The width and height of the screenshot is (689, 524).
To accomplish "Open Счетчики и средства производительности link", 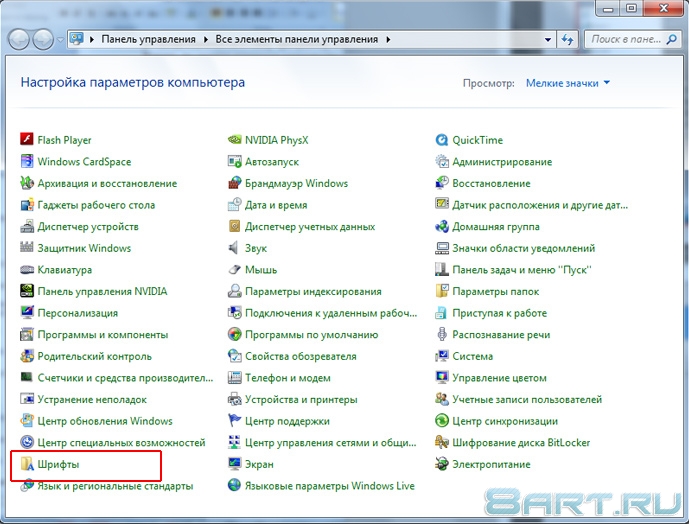I will pos(125,378).
